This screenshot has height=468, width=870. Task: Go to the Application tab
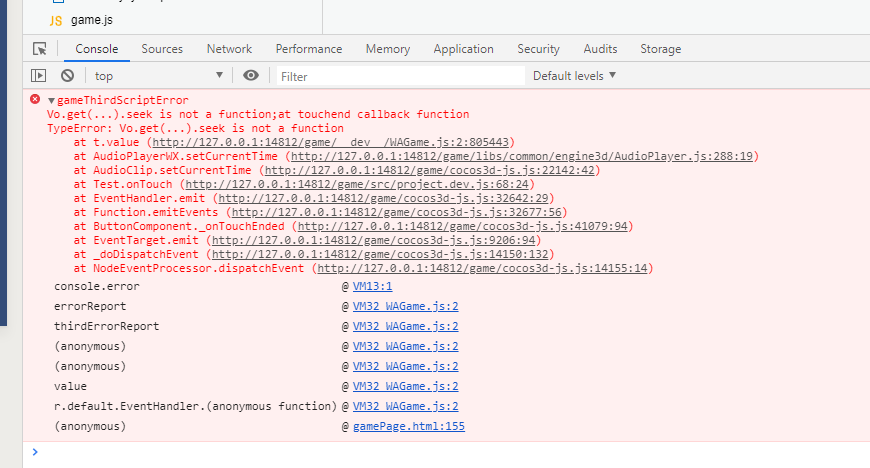(463, 49)
